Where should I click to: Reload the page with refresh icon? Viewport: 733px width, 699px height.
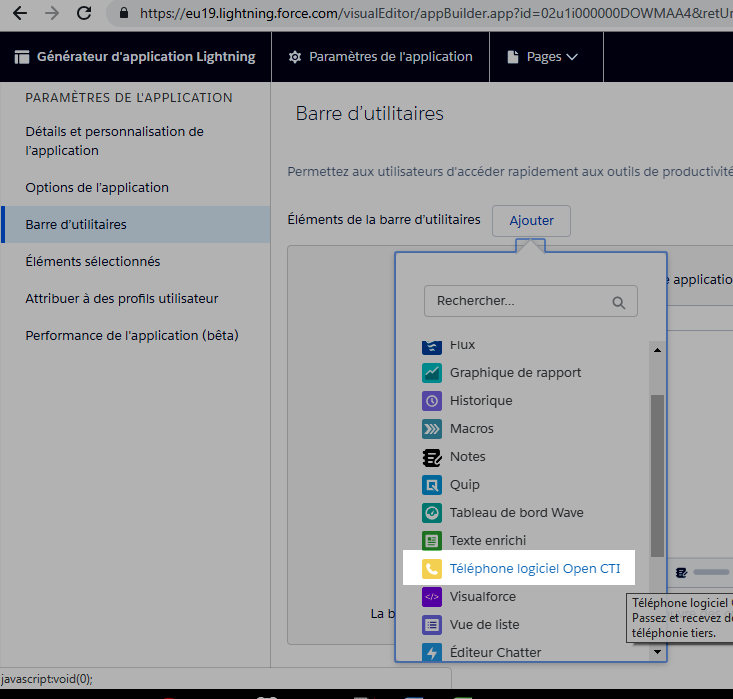(x=84, y=13)
